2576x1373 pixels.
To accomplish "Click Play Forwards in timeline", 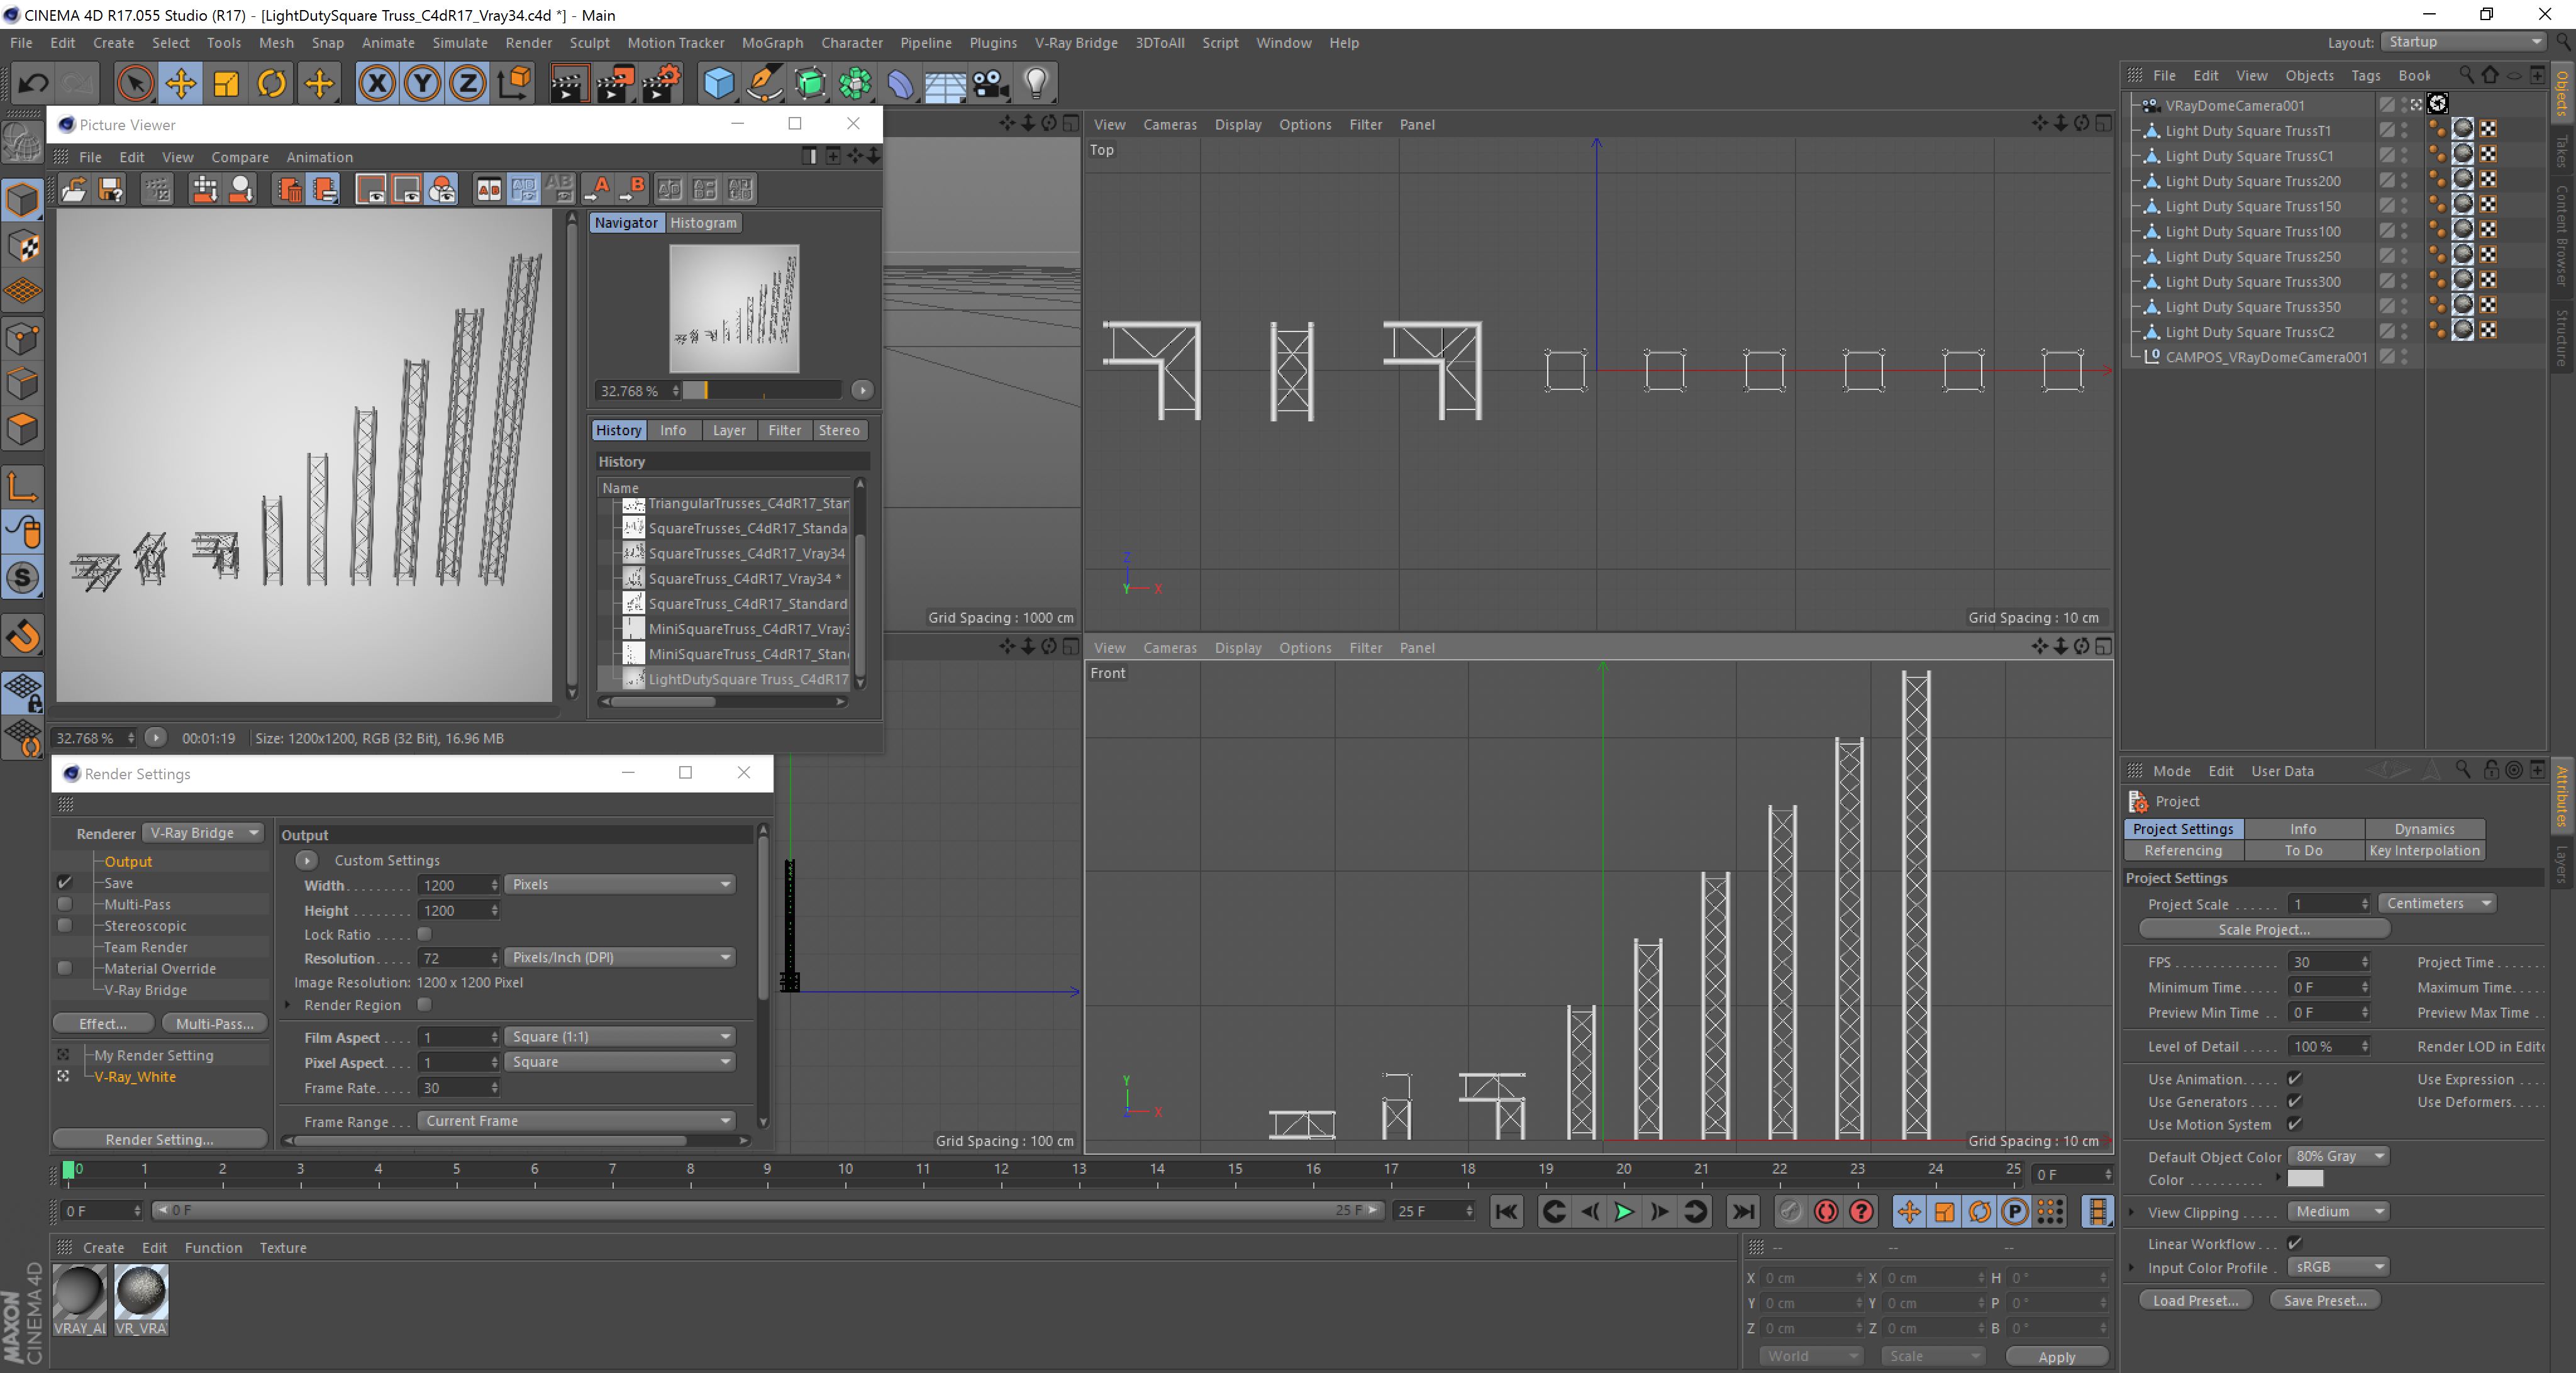I will click(1624, 1212).
